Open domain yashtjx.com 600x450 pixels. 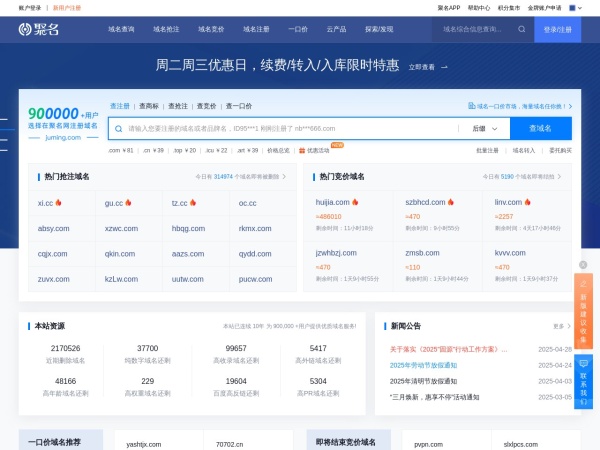tap(143, 444)
